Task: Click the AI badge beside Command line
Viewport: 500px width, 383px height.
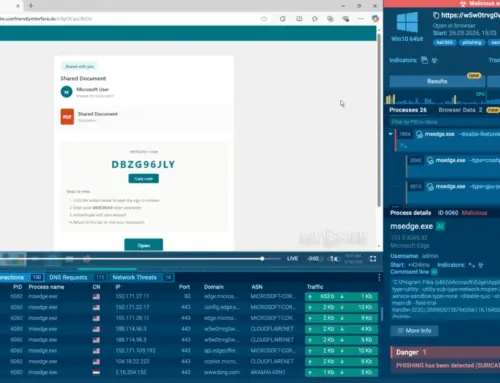Action: (434, 272)
